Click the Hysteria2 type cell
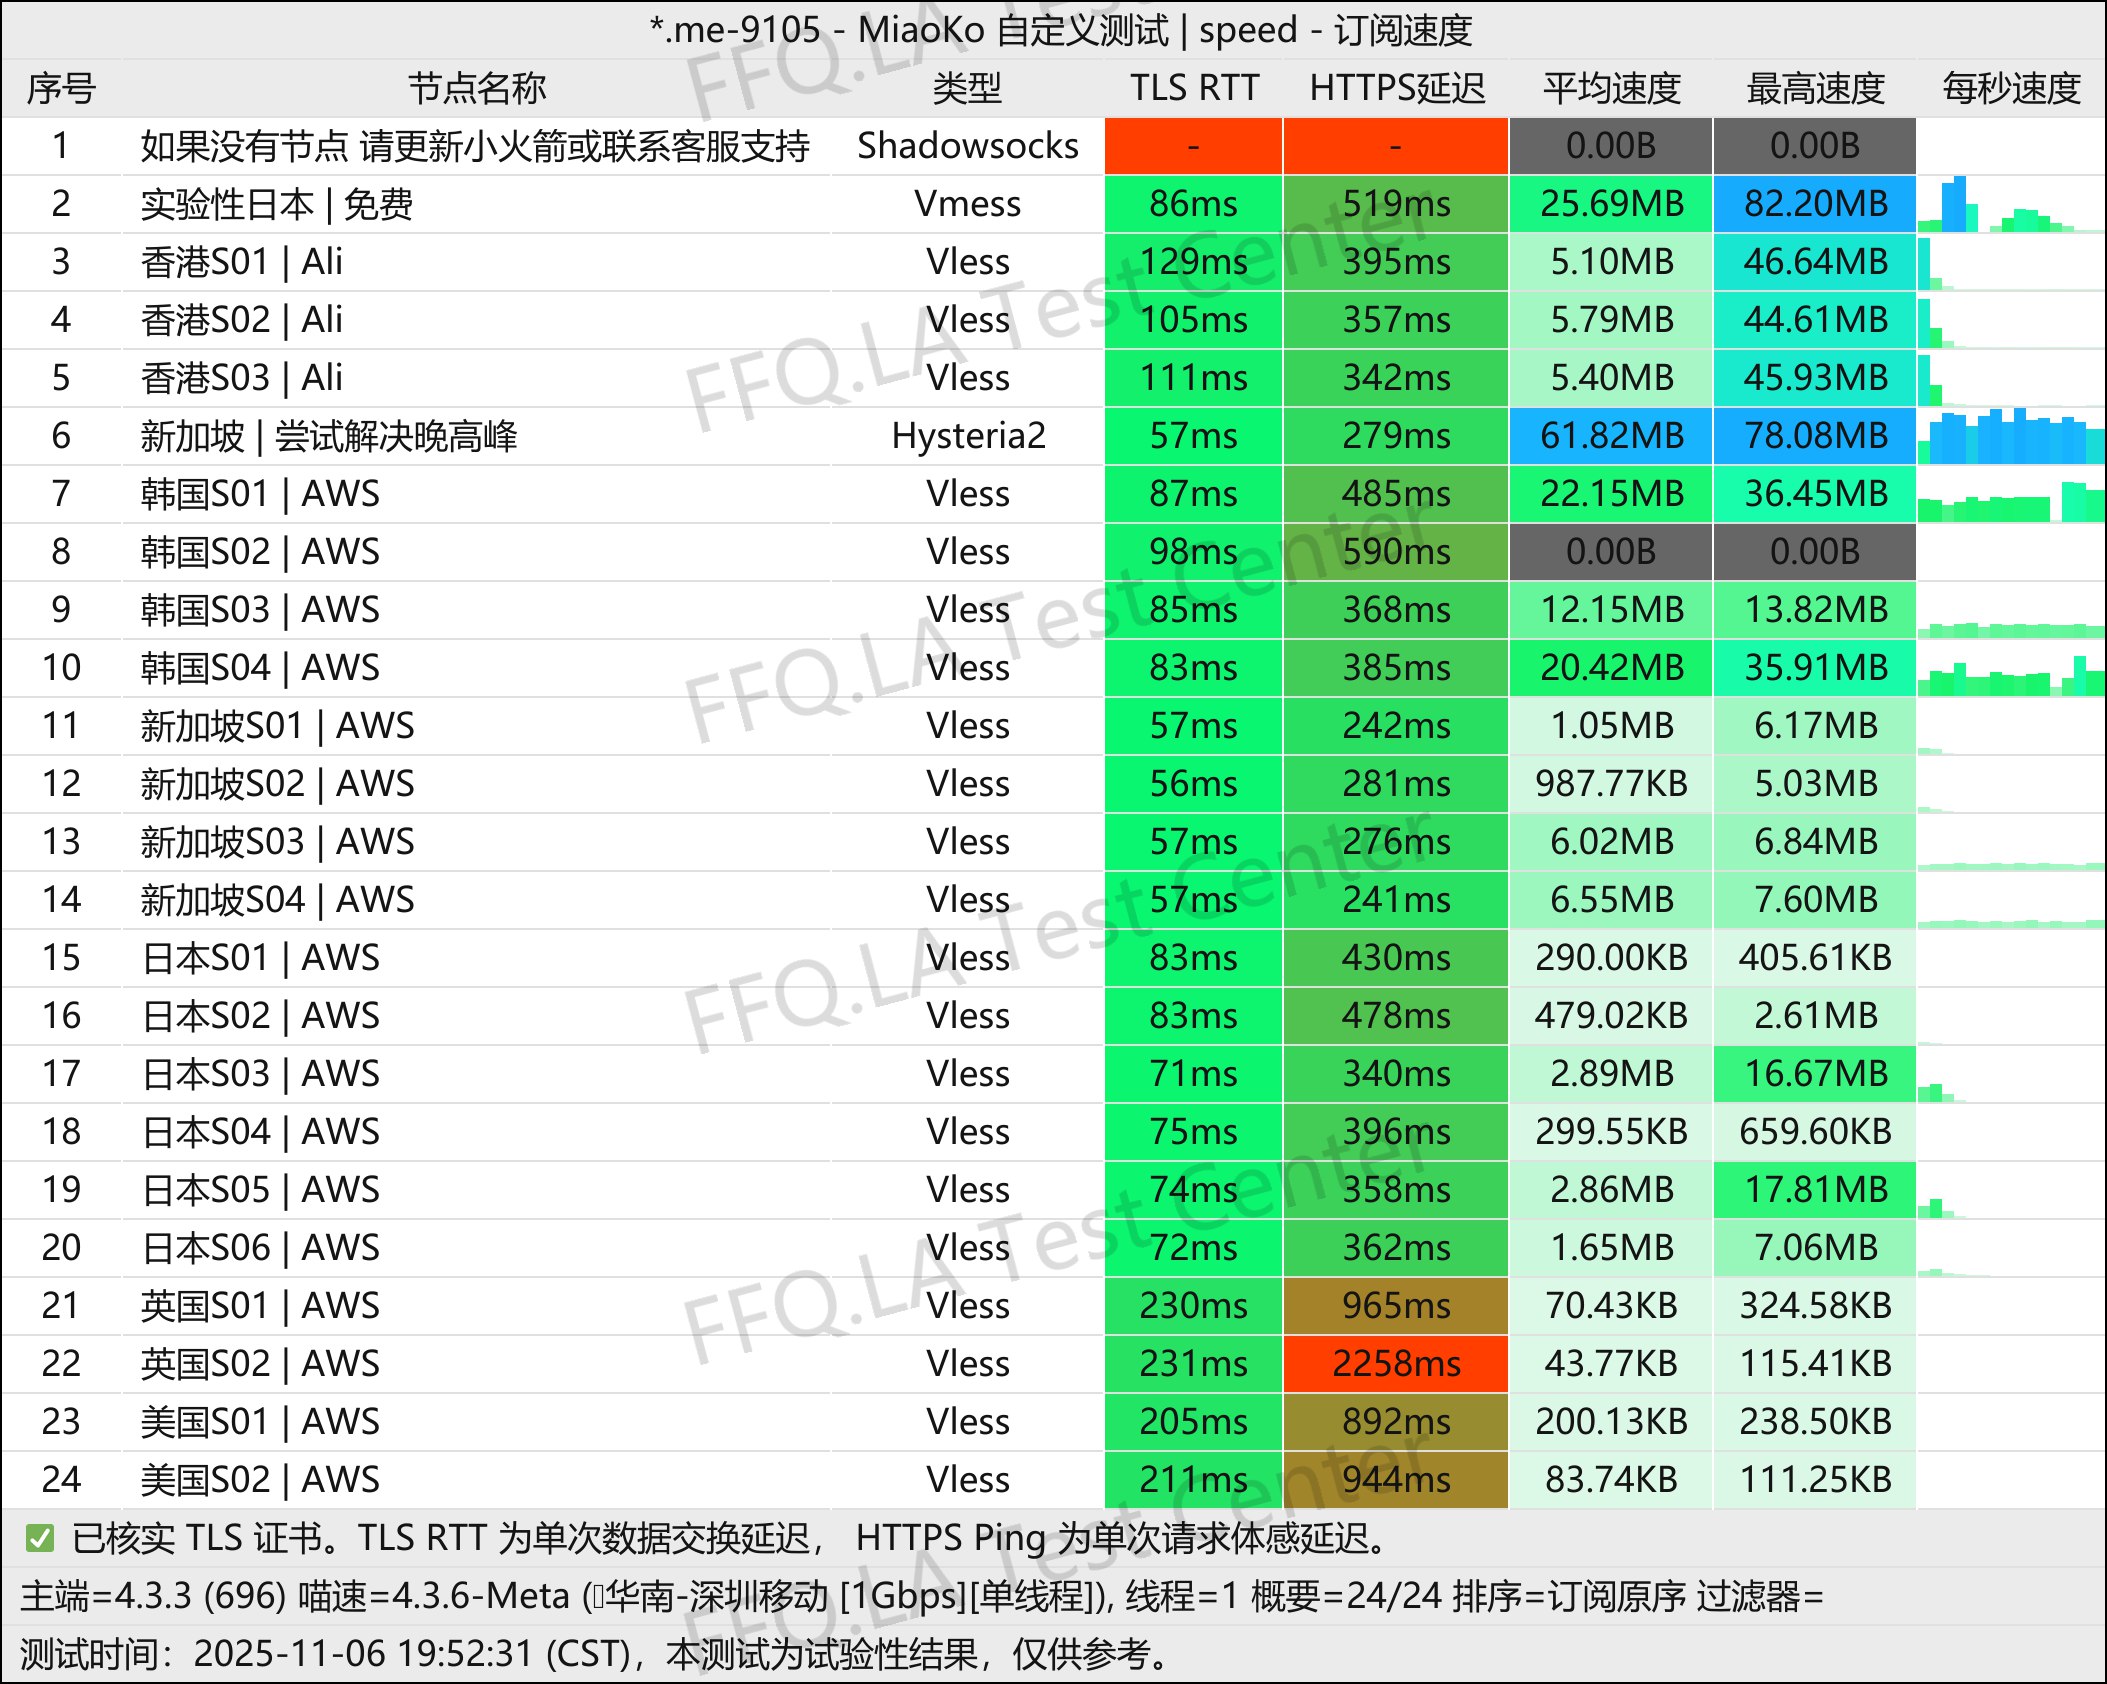Viewport: 2107px width, 1684px height. 968,436
